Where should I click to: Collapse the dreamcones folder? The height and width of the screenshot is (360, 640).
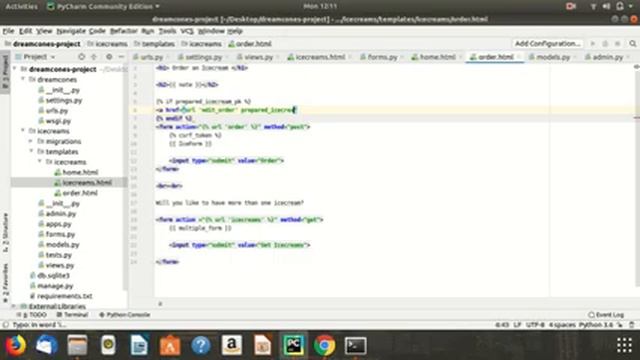pyautogui.click(x=23, y=80)
